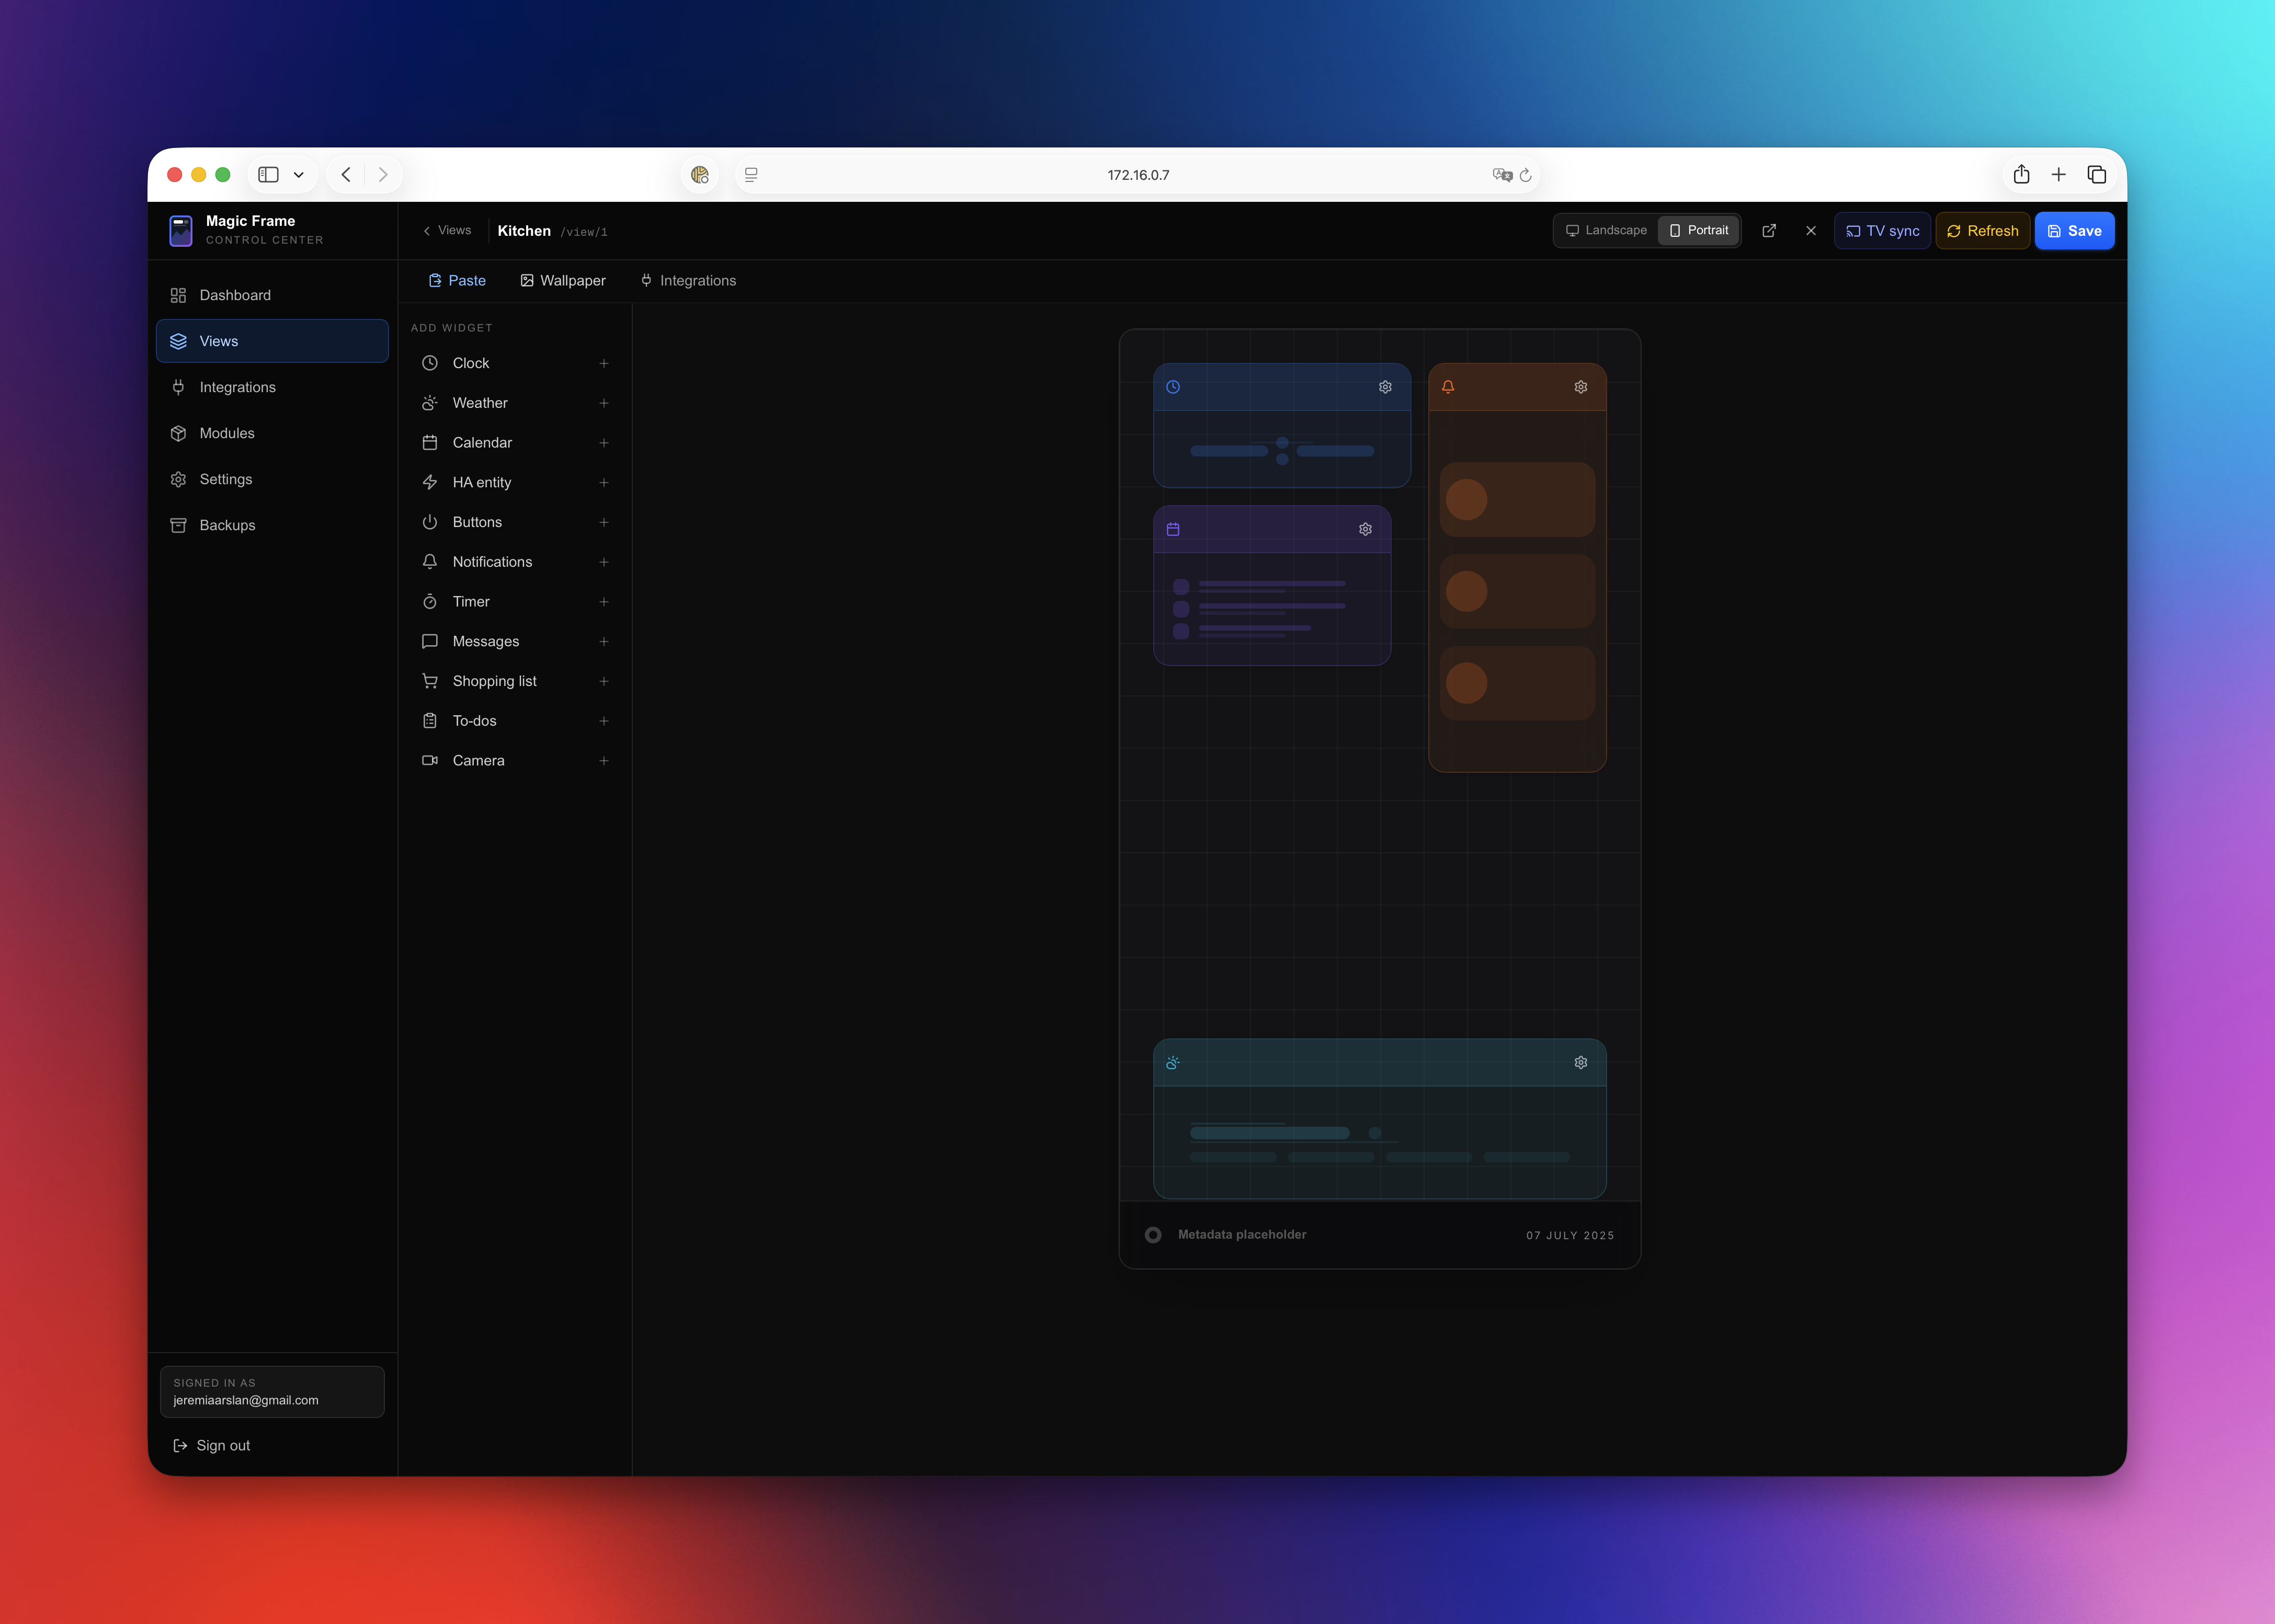Open the weather widget settings gear
This screenshot has height=1624, width=2275.
point(1580,1063)
